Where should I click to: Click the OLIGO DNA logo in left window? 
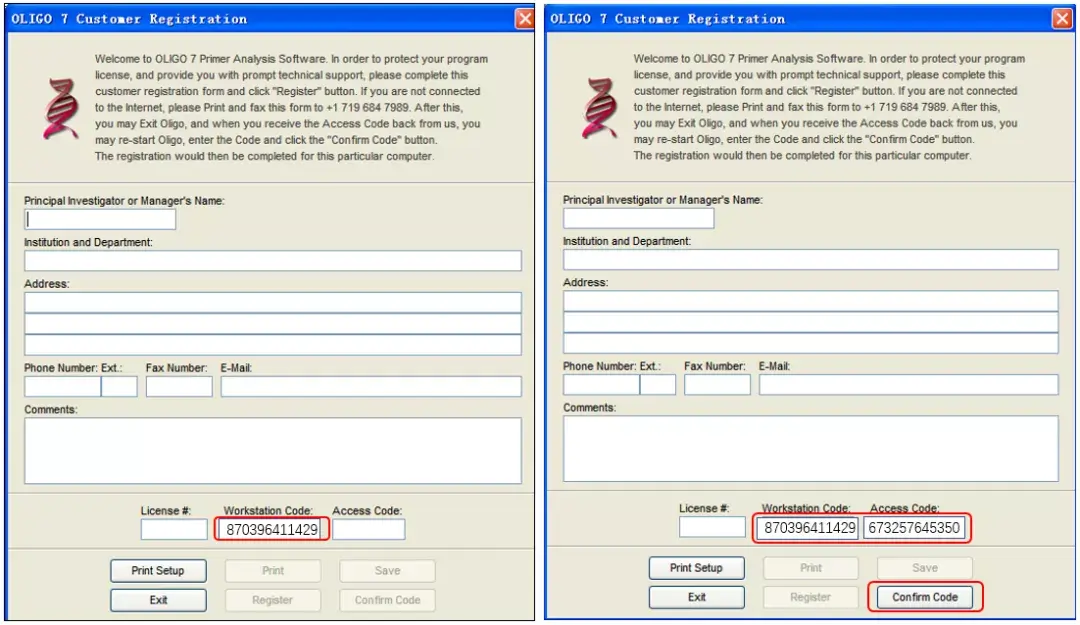point(61,108)
